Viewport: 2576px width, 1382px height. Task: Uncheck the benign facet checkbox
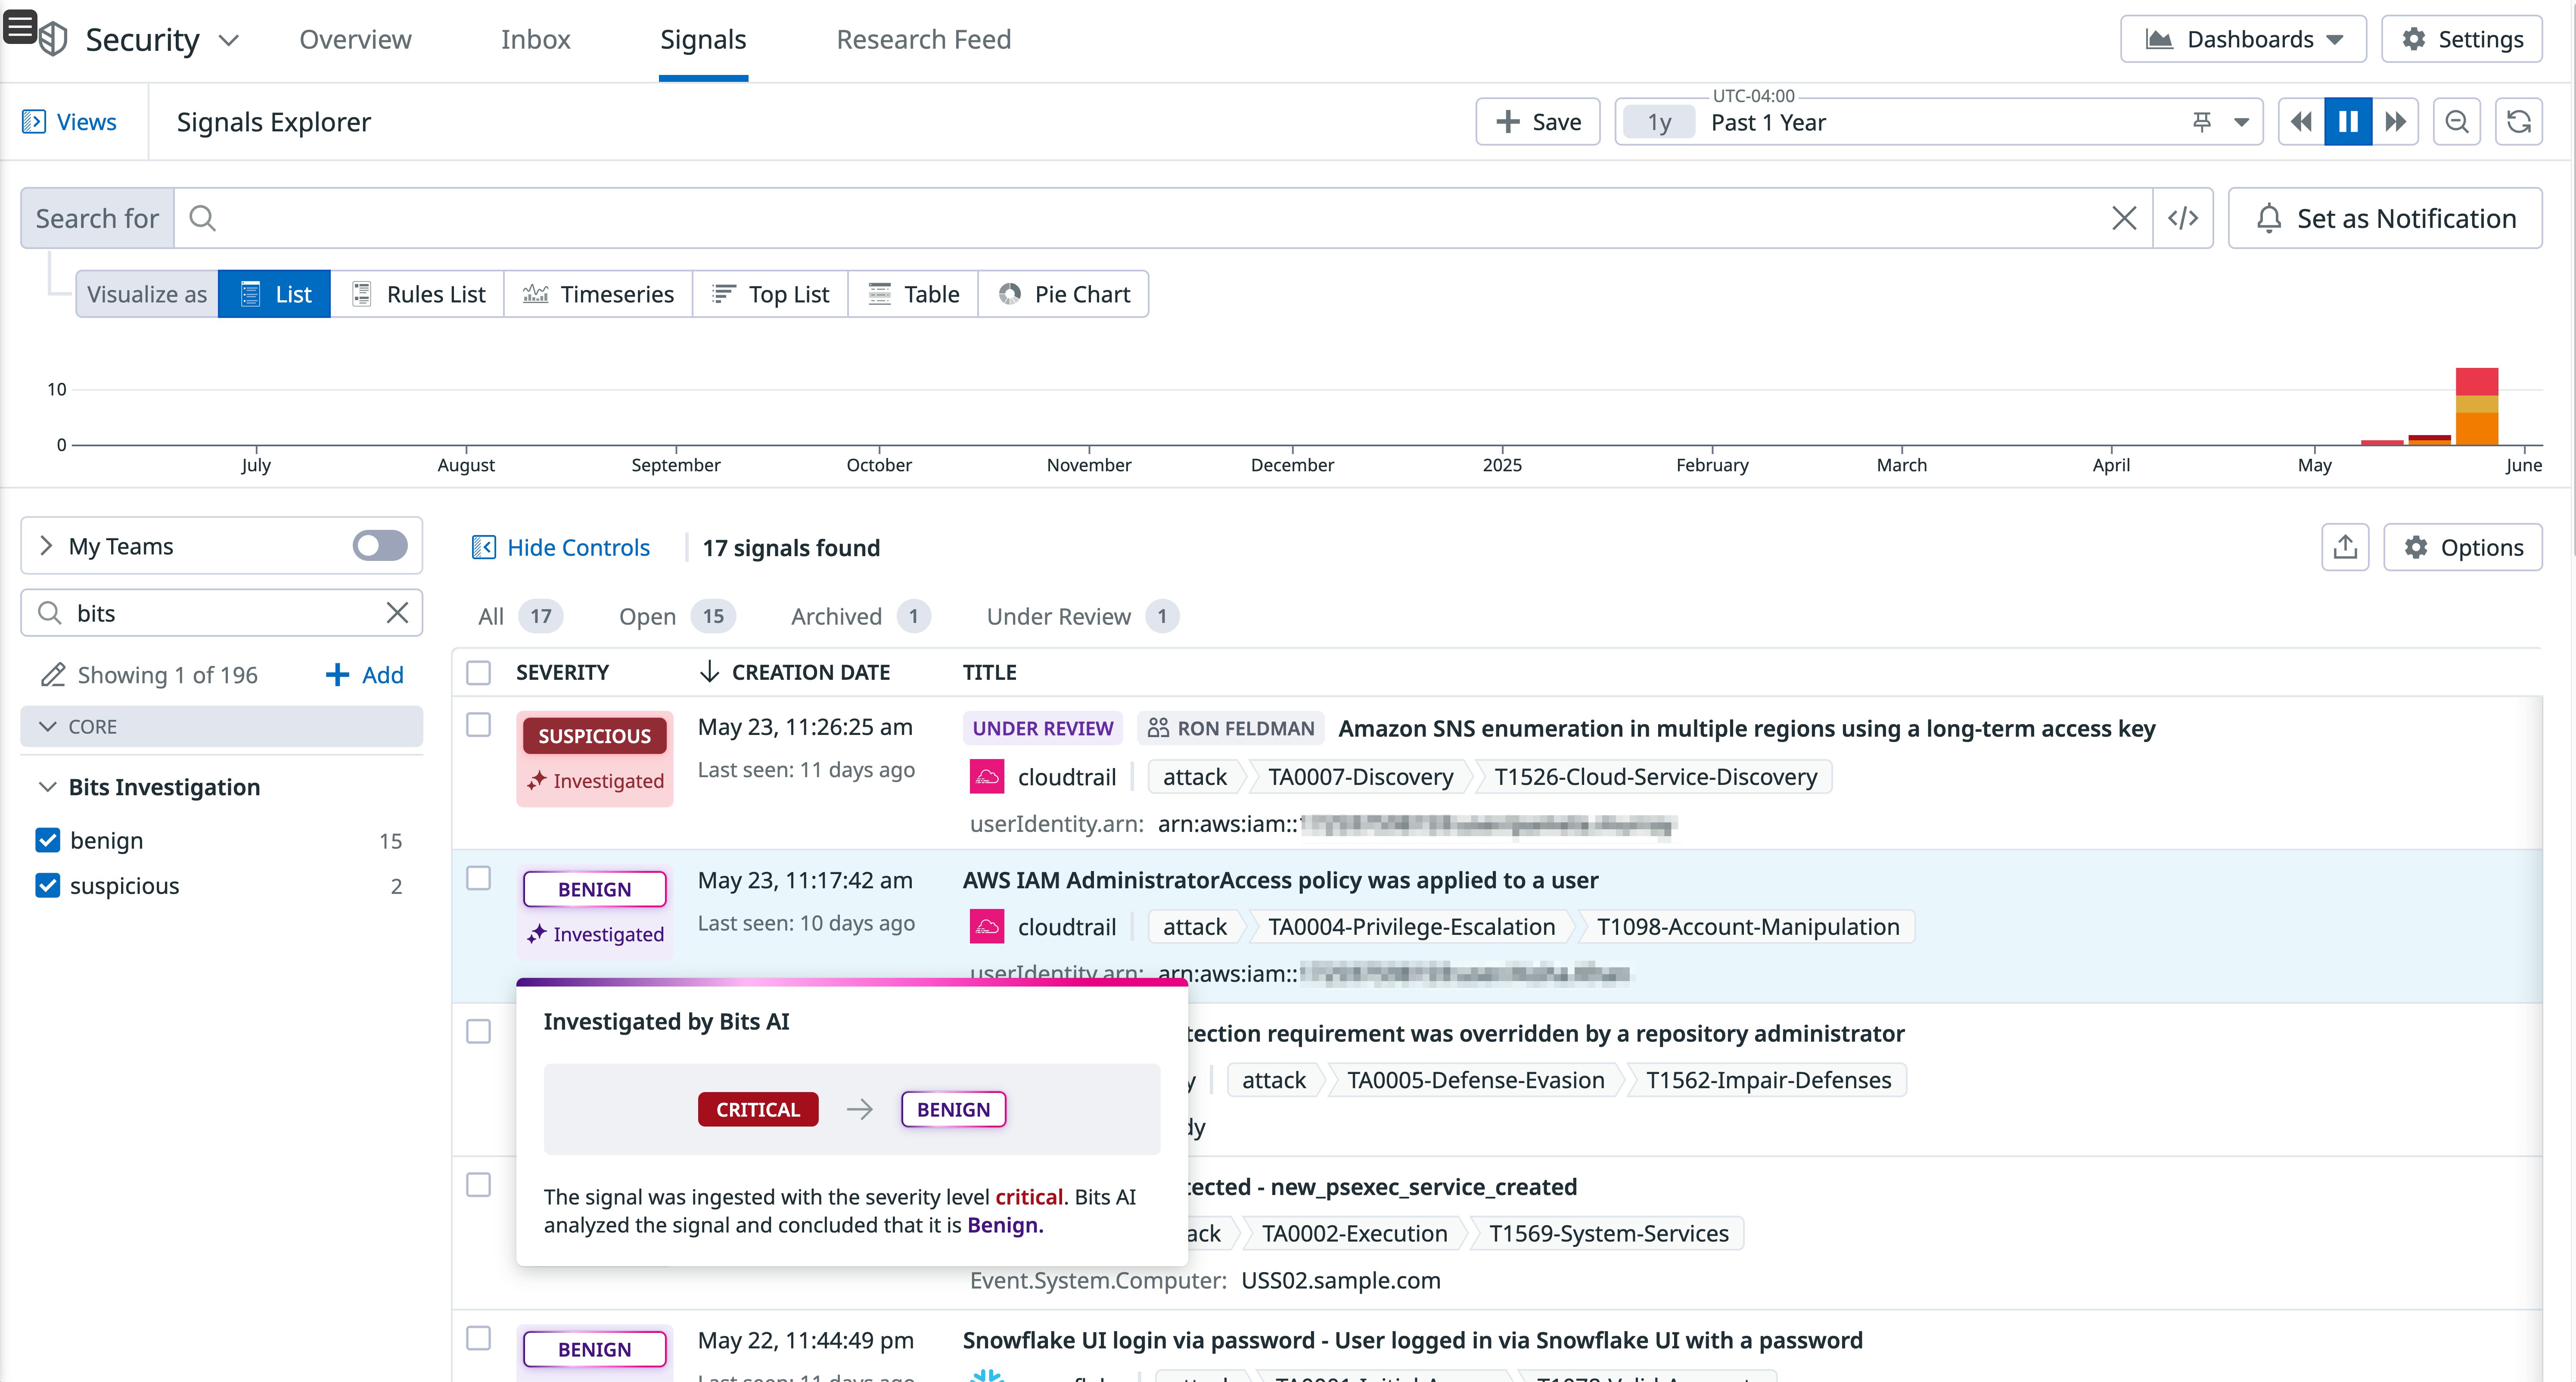click(x=47, y=840)
